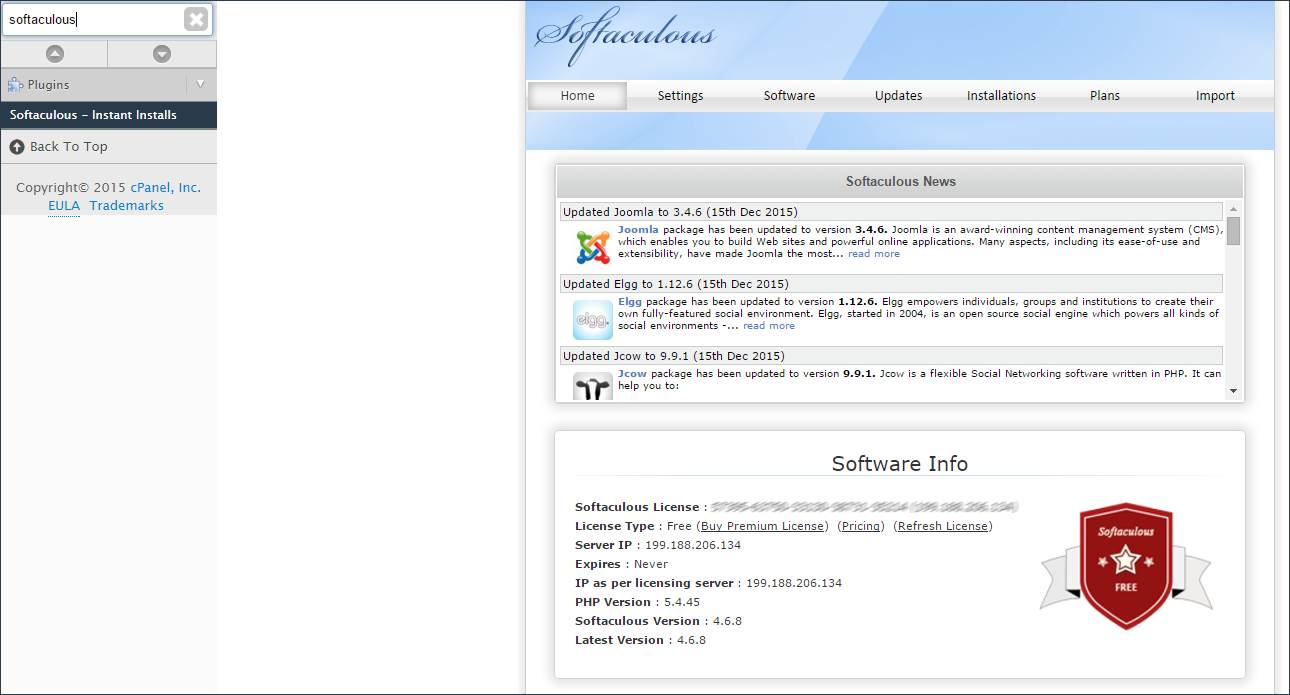Click the Refresh License link

pos(943,526)
